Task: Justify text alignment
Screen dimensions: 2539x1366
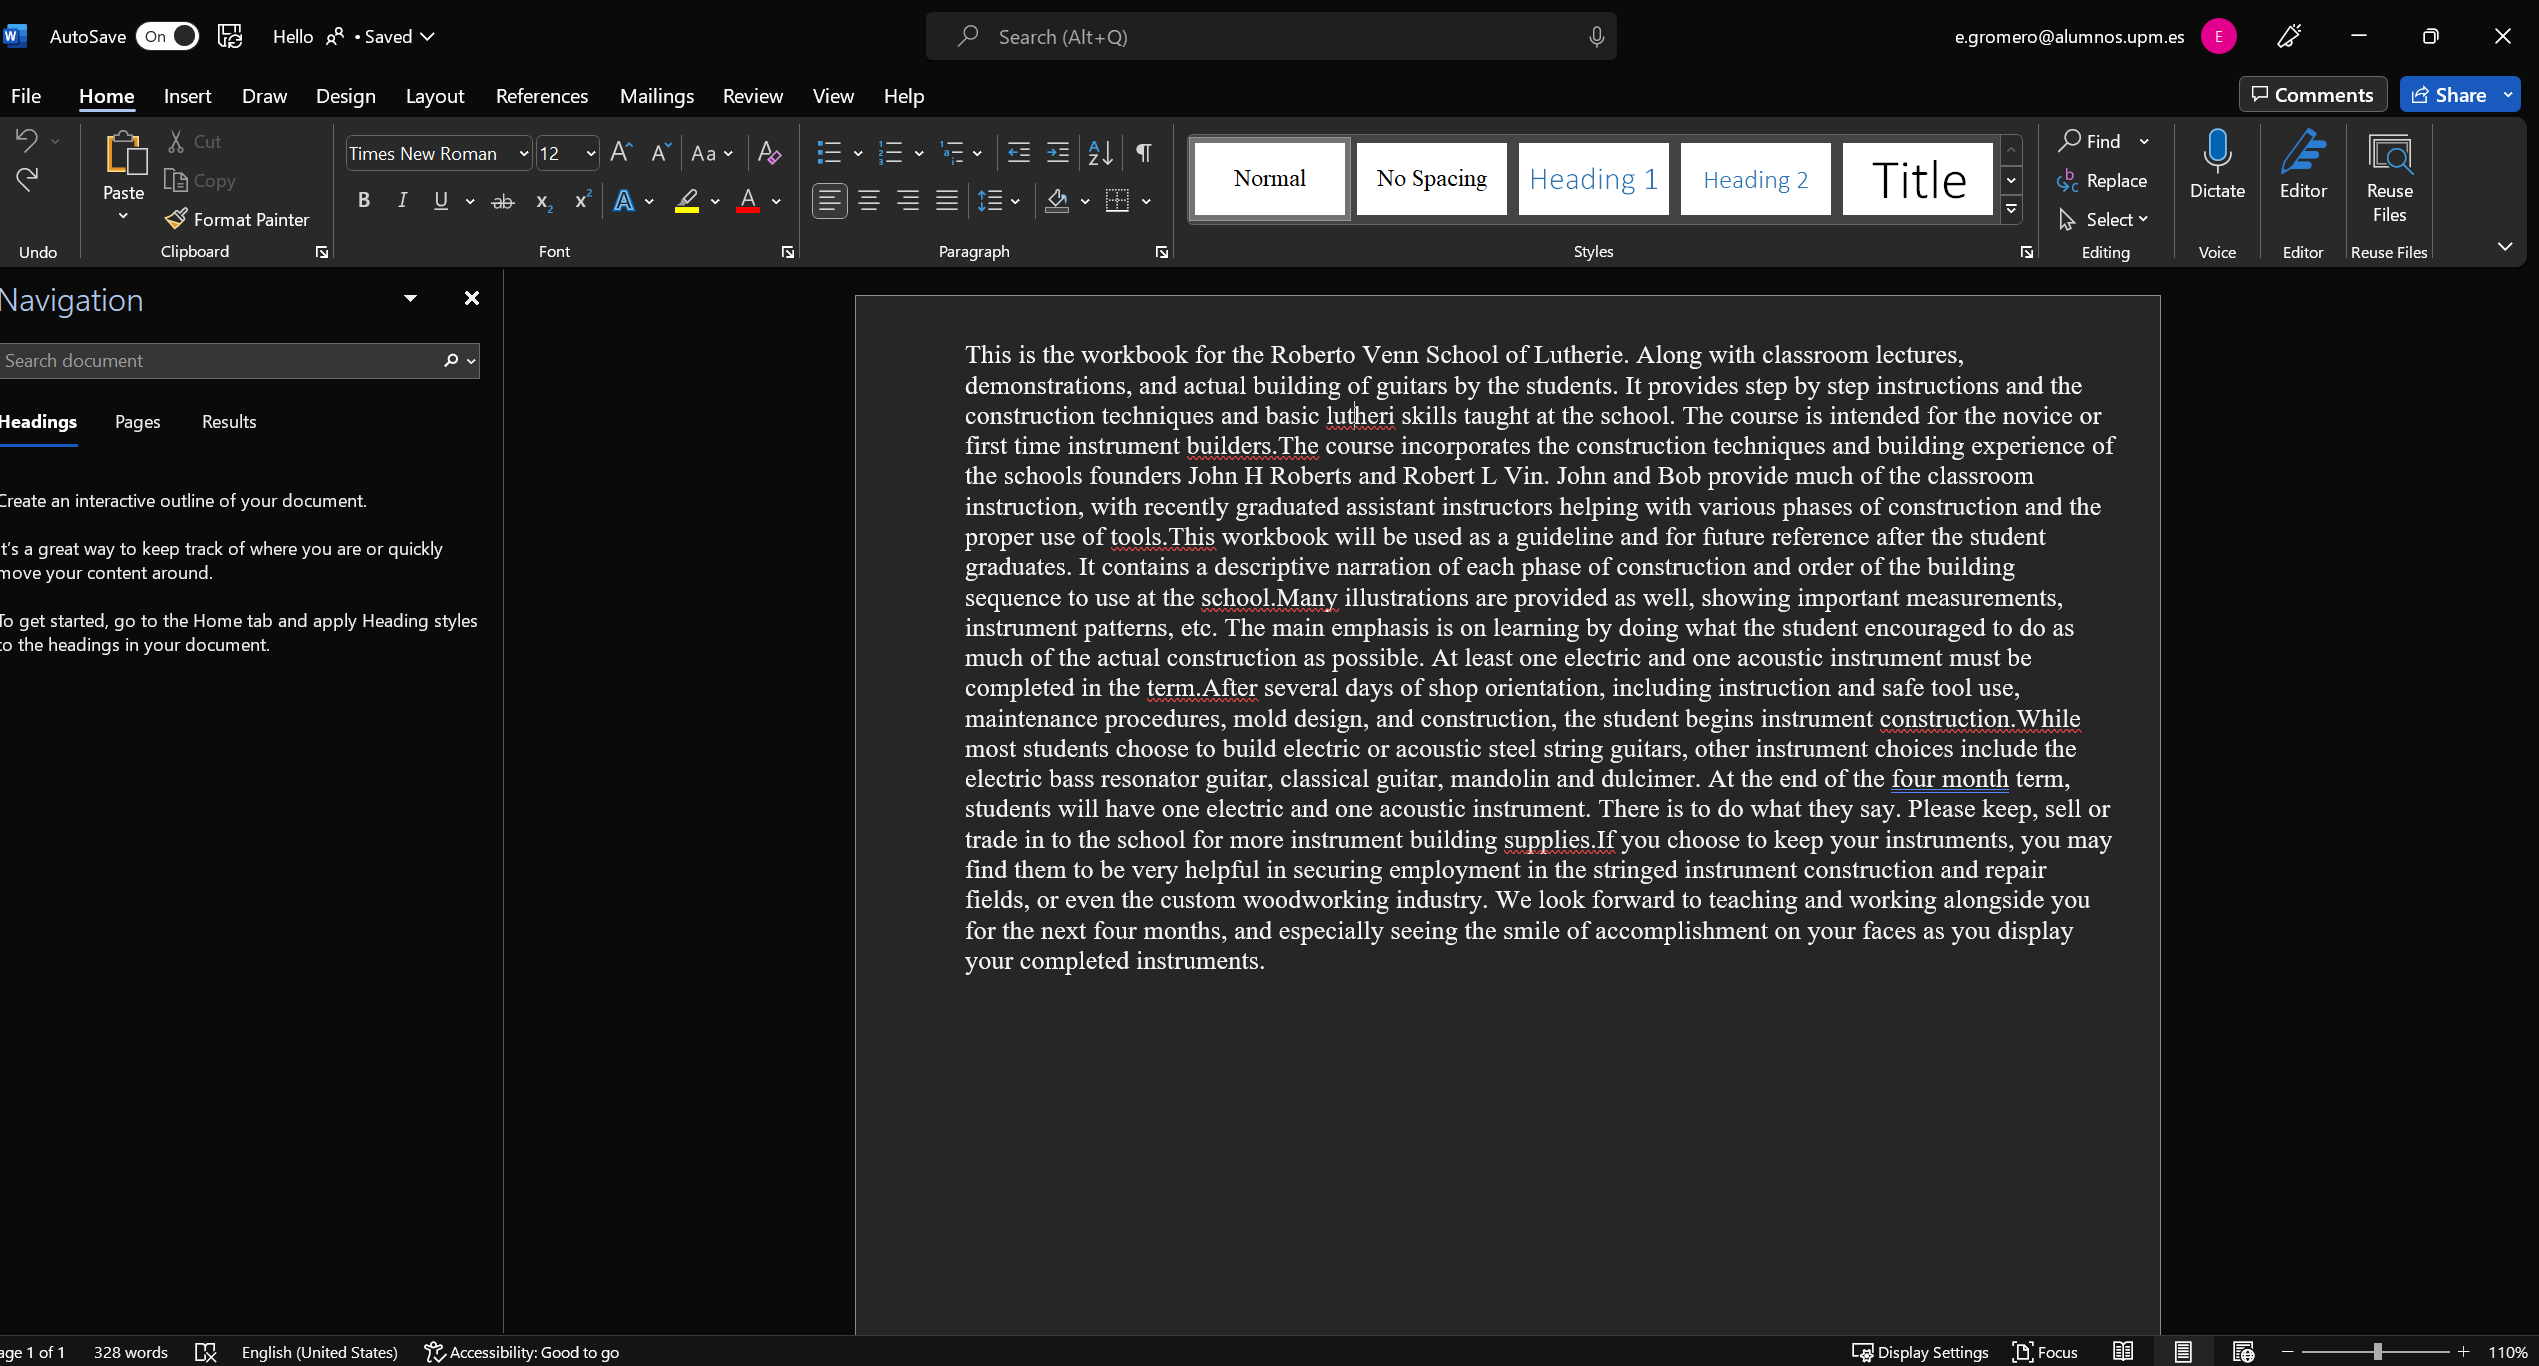Action: (946, 201)
